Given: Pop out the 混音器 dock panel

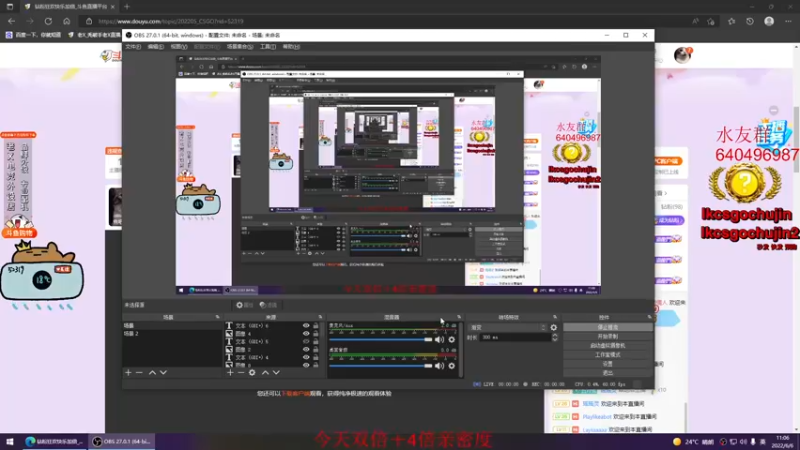Looking at the screenshot, I should coord(459,317).
